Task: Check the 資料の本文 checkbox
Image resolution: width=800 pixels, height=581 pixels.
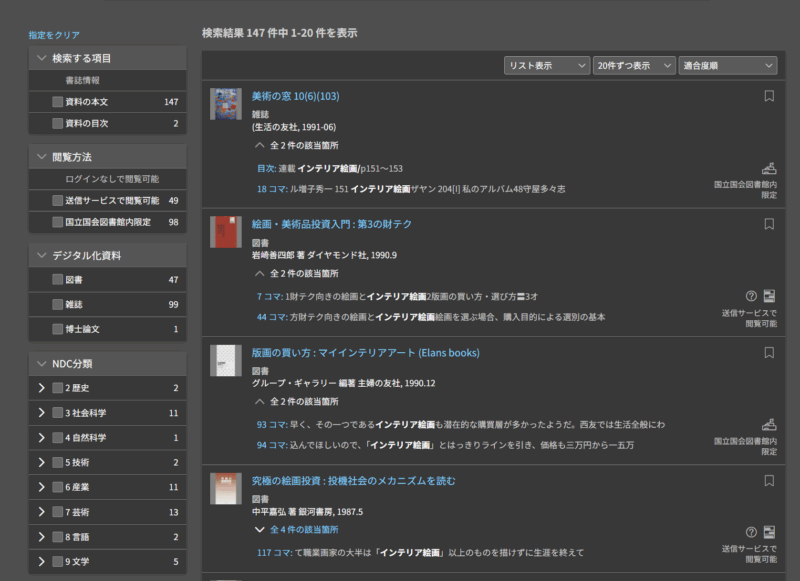Action: [x=58, y=102]
